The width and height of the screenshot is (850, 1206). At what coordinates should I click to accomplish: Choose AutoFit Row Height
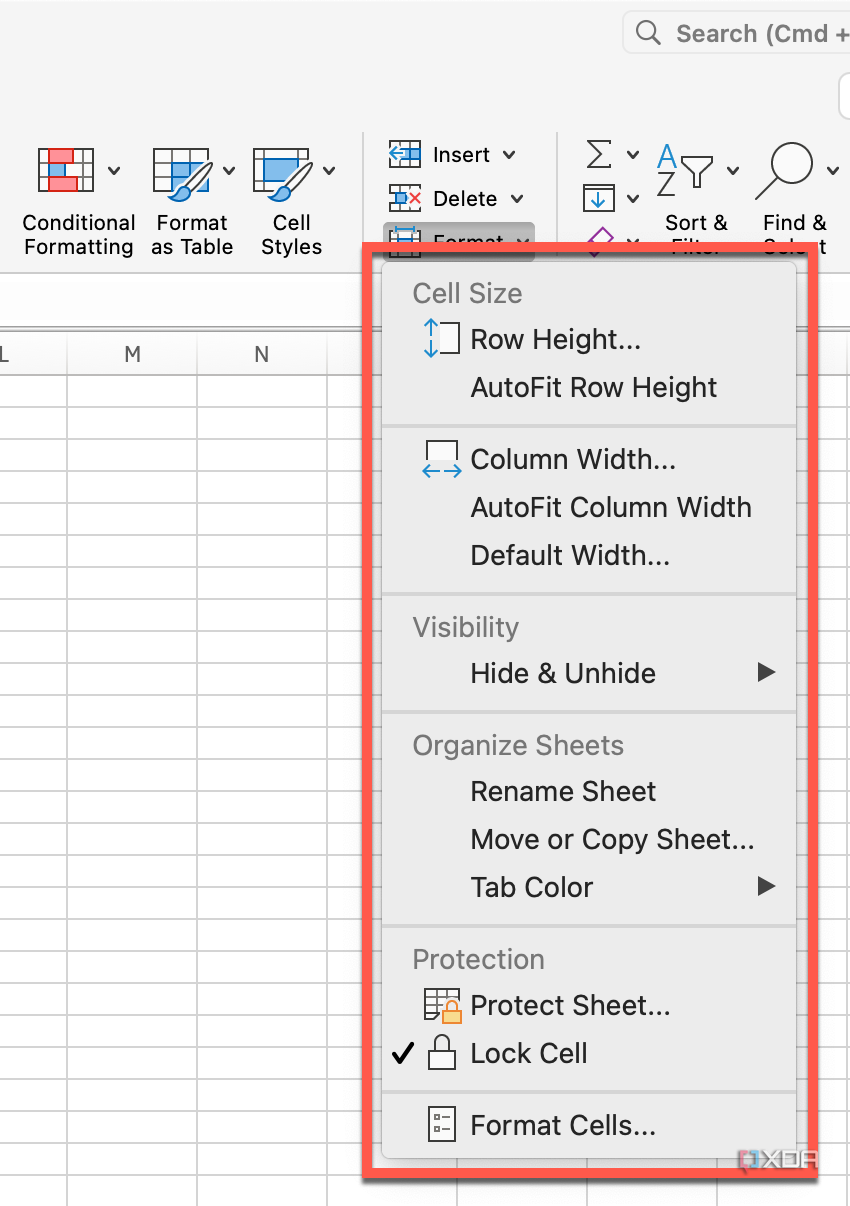[x=594, y=387]
